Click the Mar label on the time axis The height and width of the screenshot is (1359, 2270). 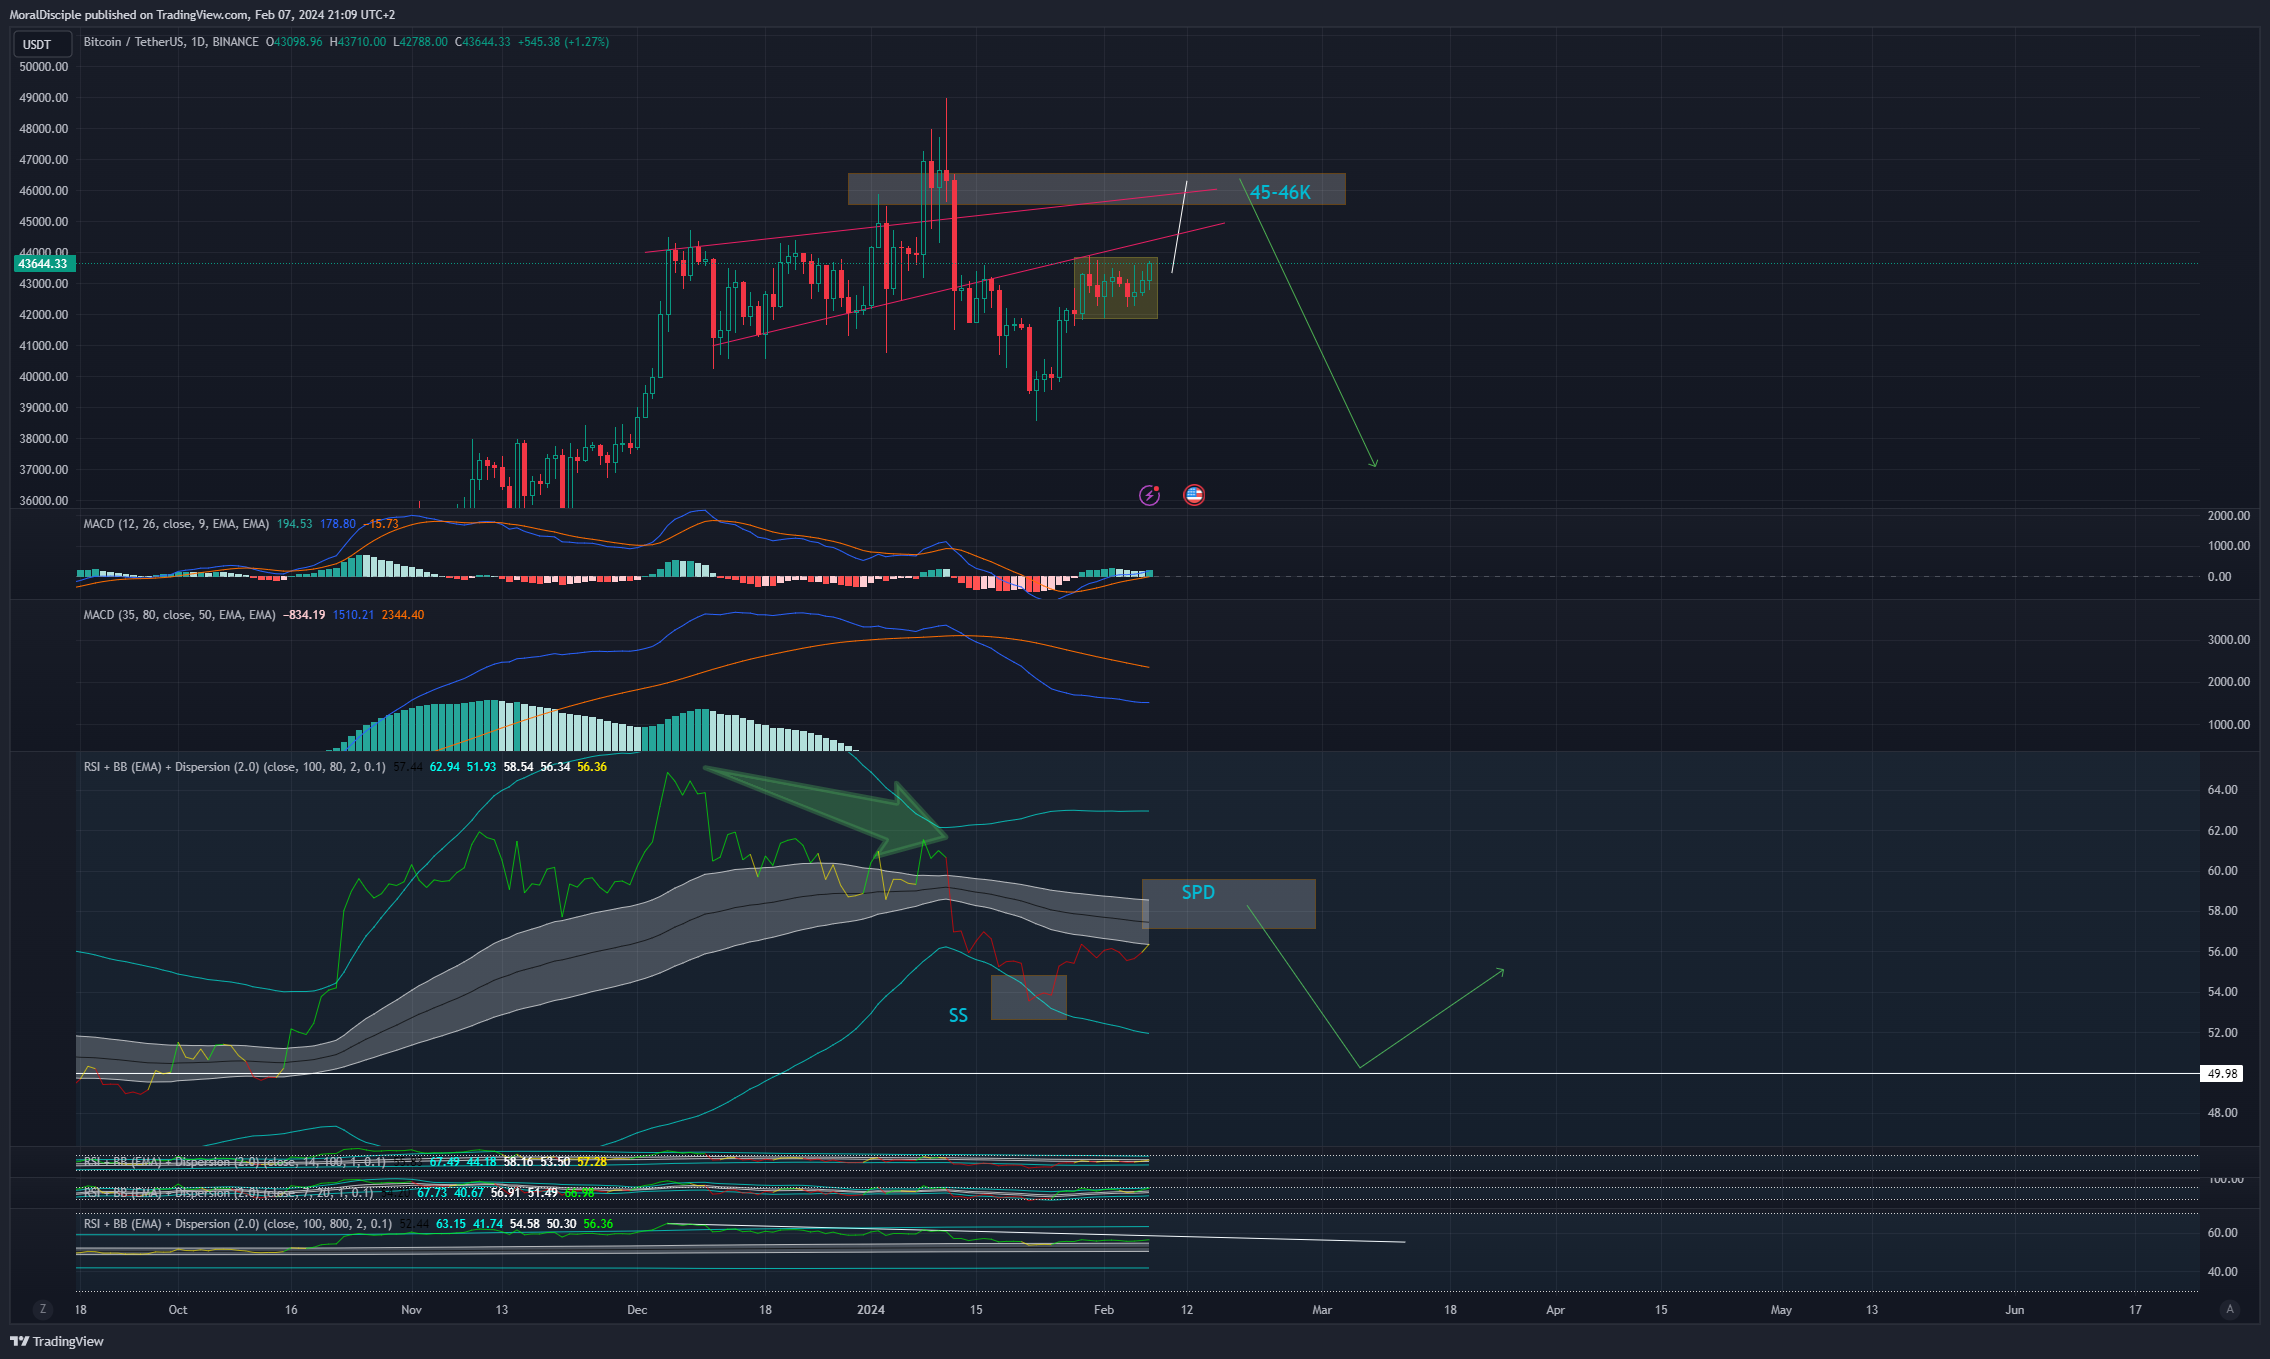1322,1310
